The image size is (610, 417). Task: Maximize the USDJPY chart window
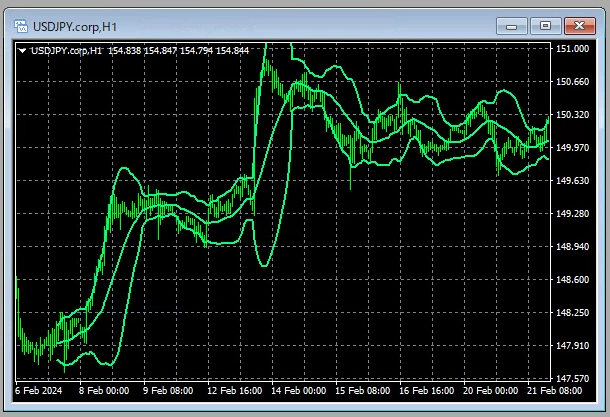544,25
